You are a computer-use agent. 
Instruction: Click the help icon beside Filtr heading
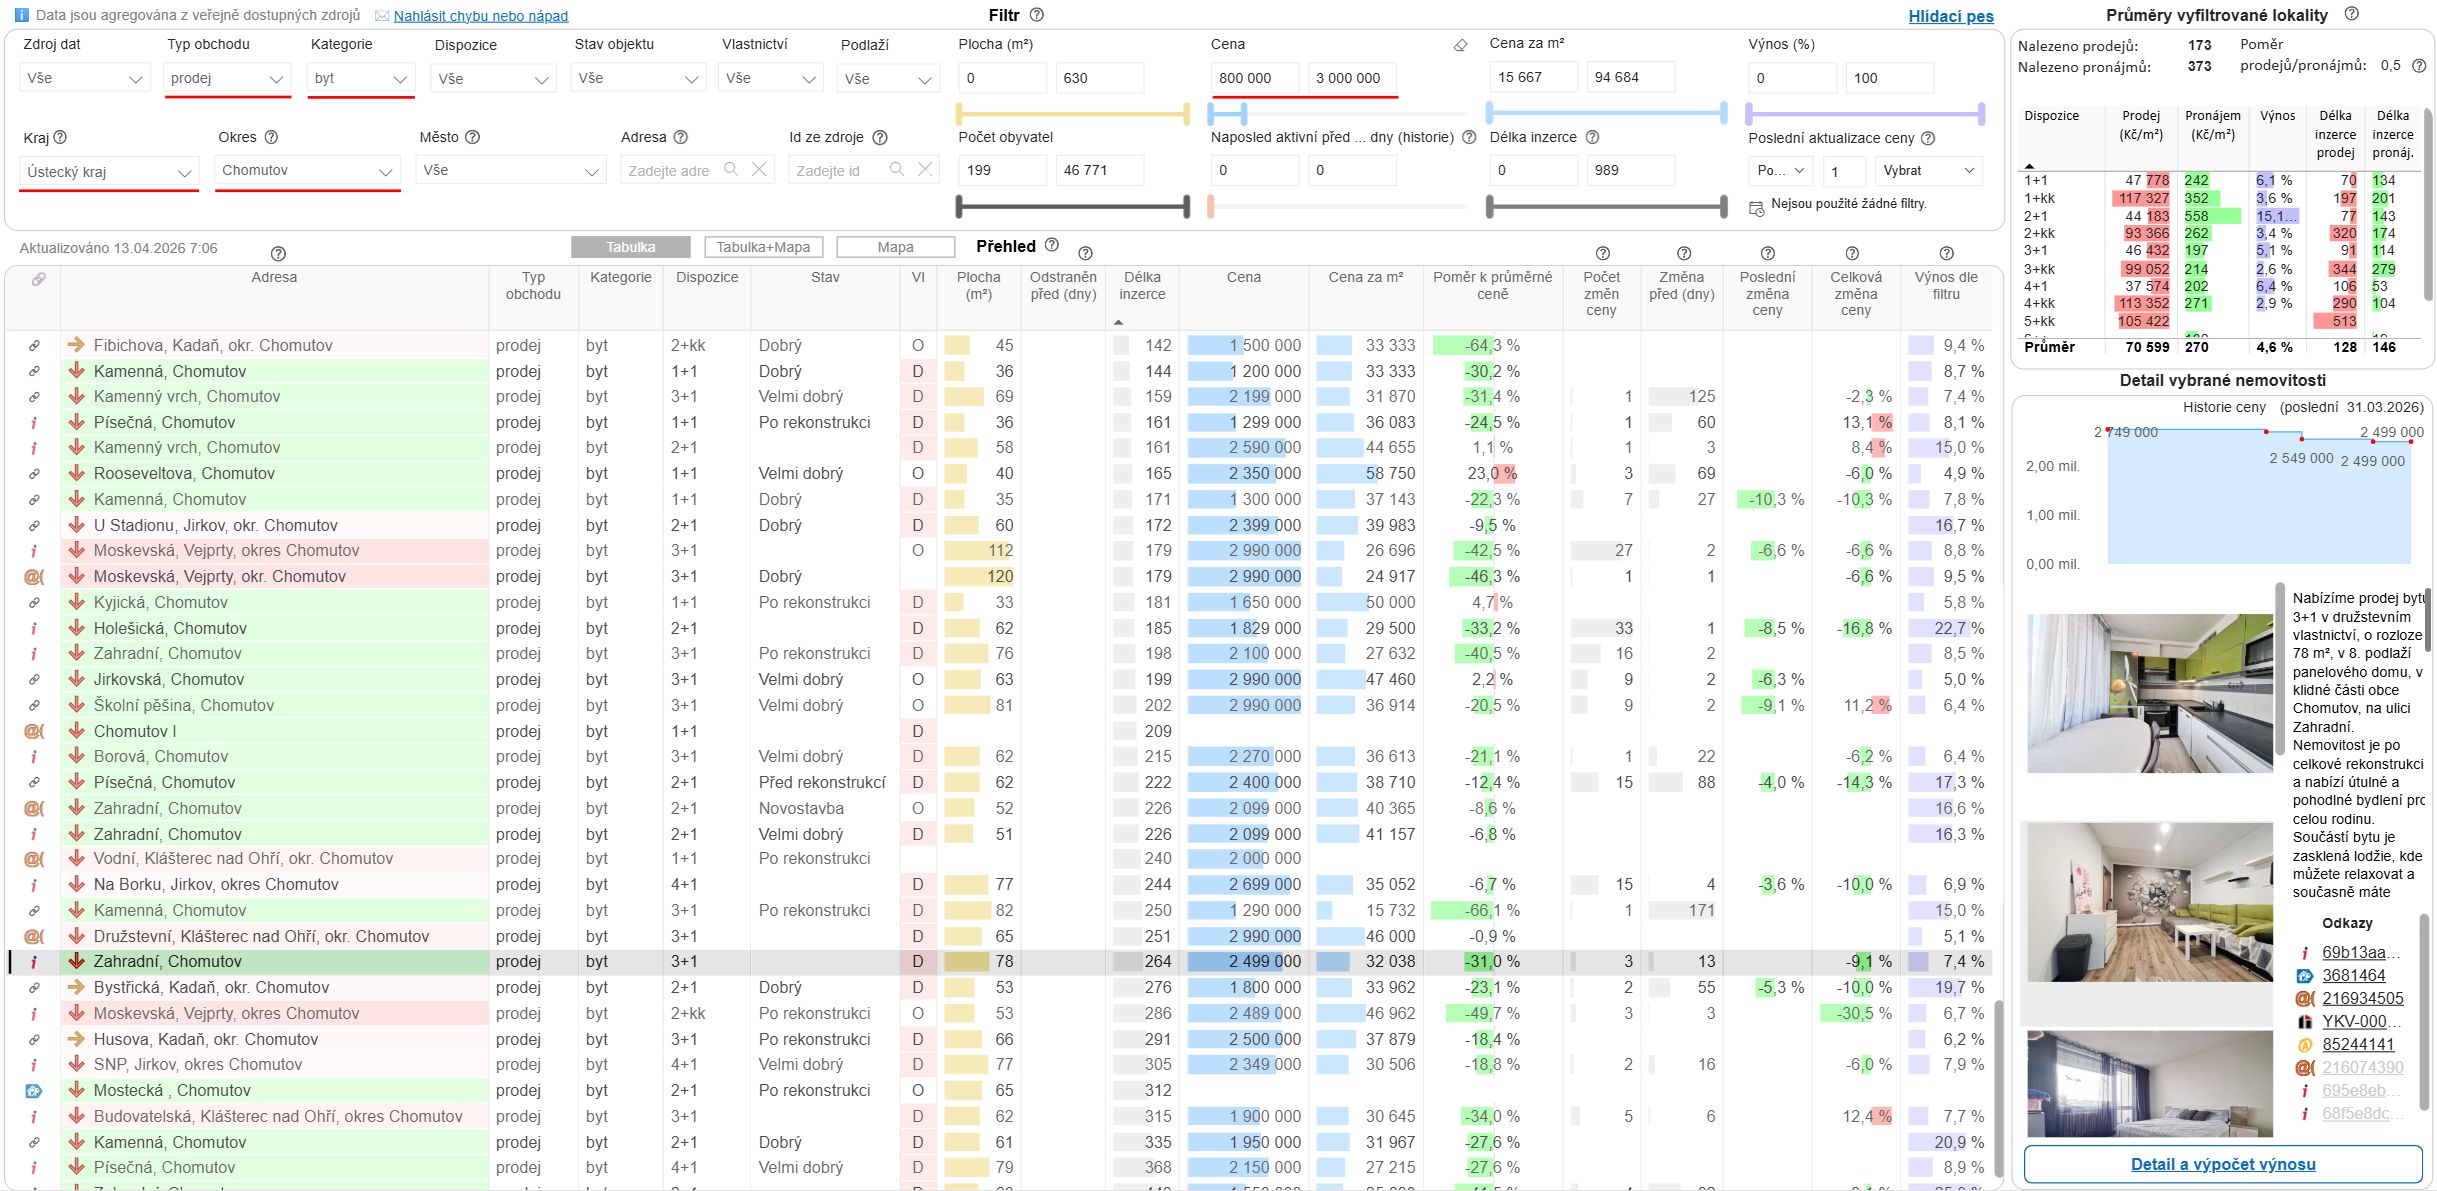pos(1037,15)
